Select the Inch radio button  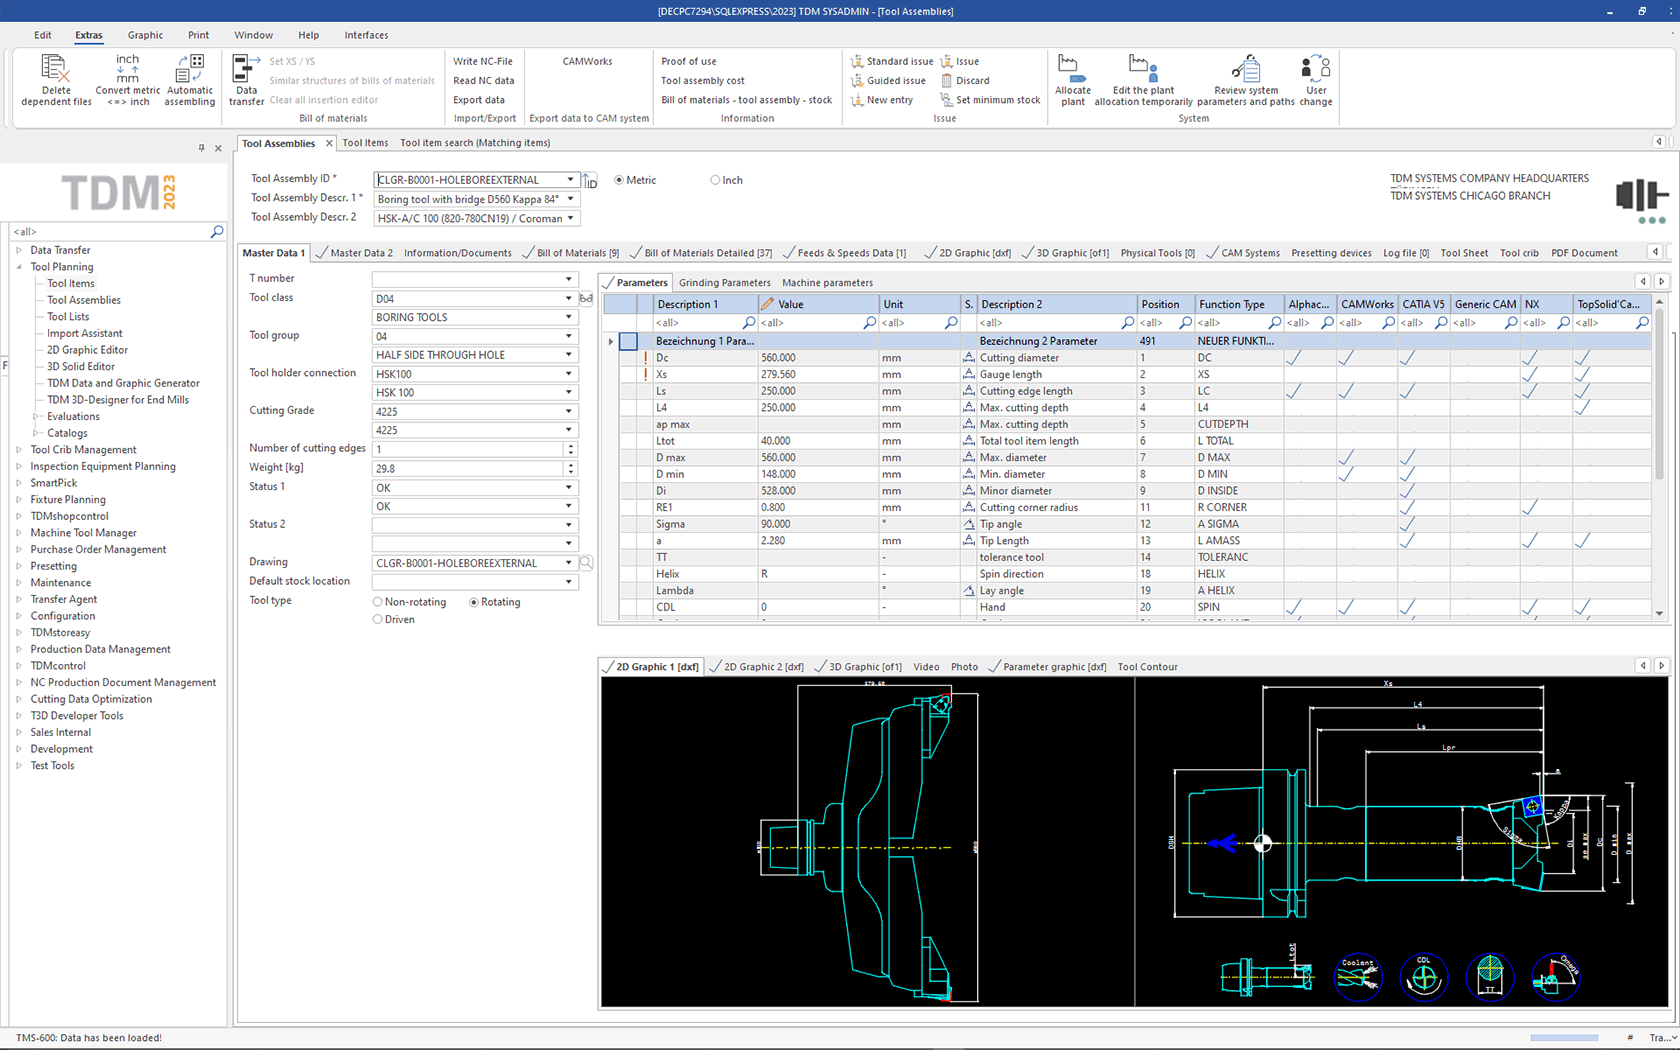point(715,181)
